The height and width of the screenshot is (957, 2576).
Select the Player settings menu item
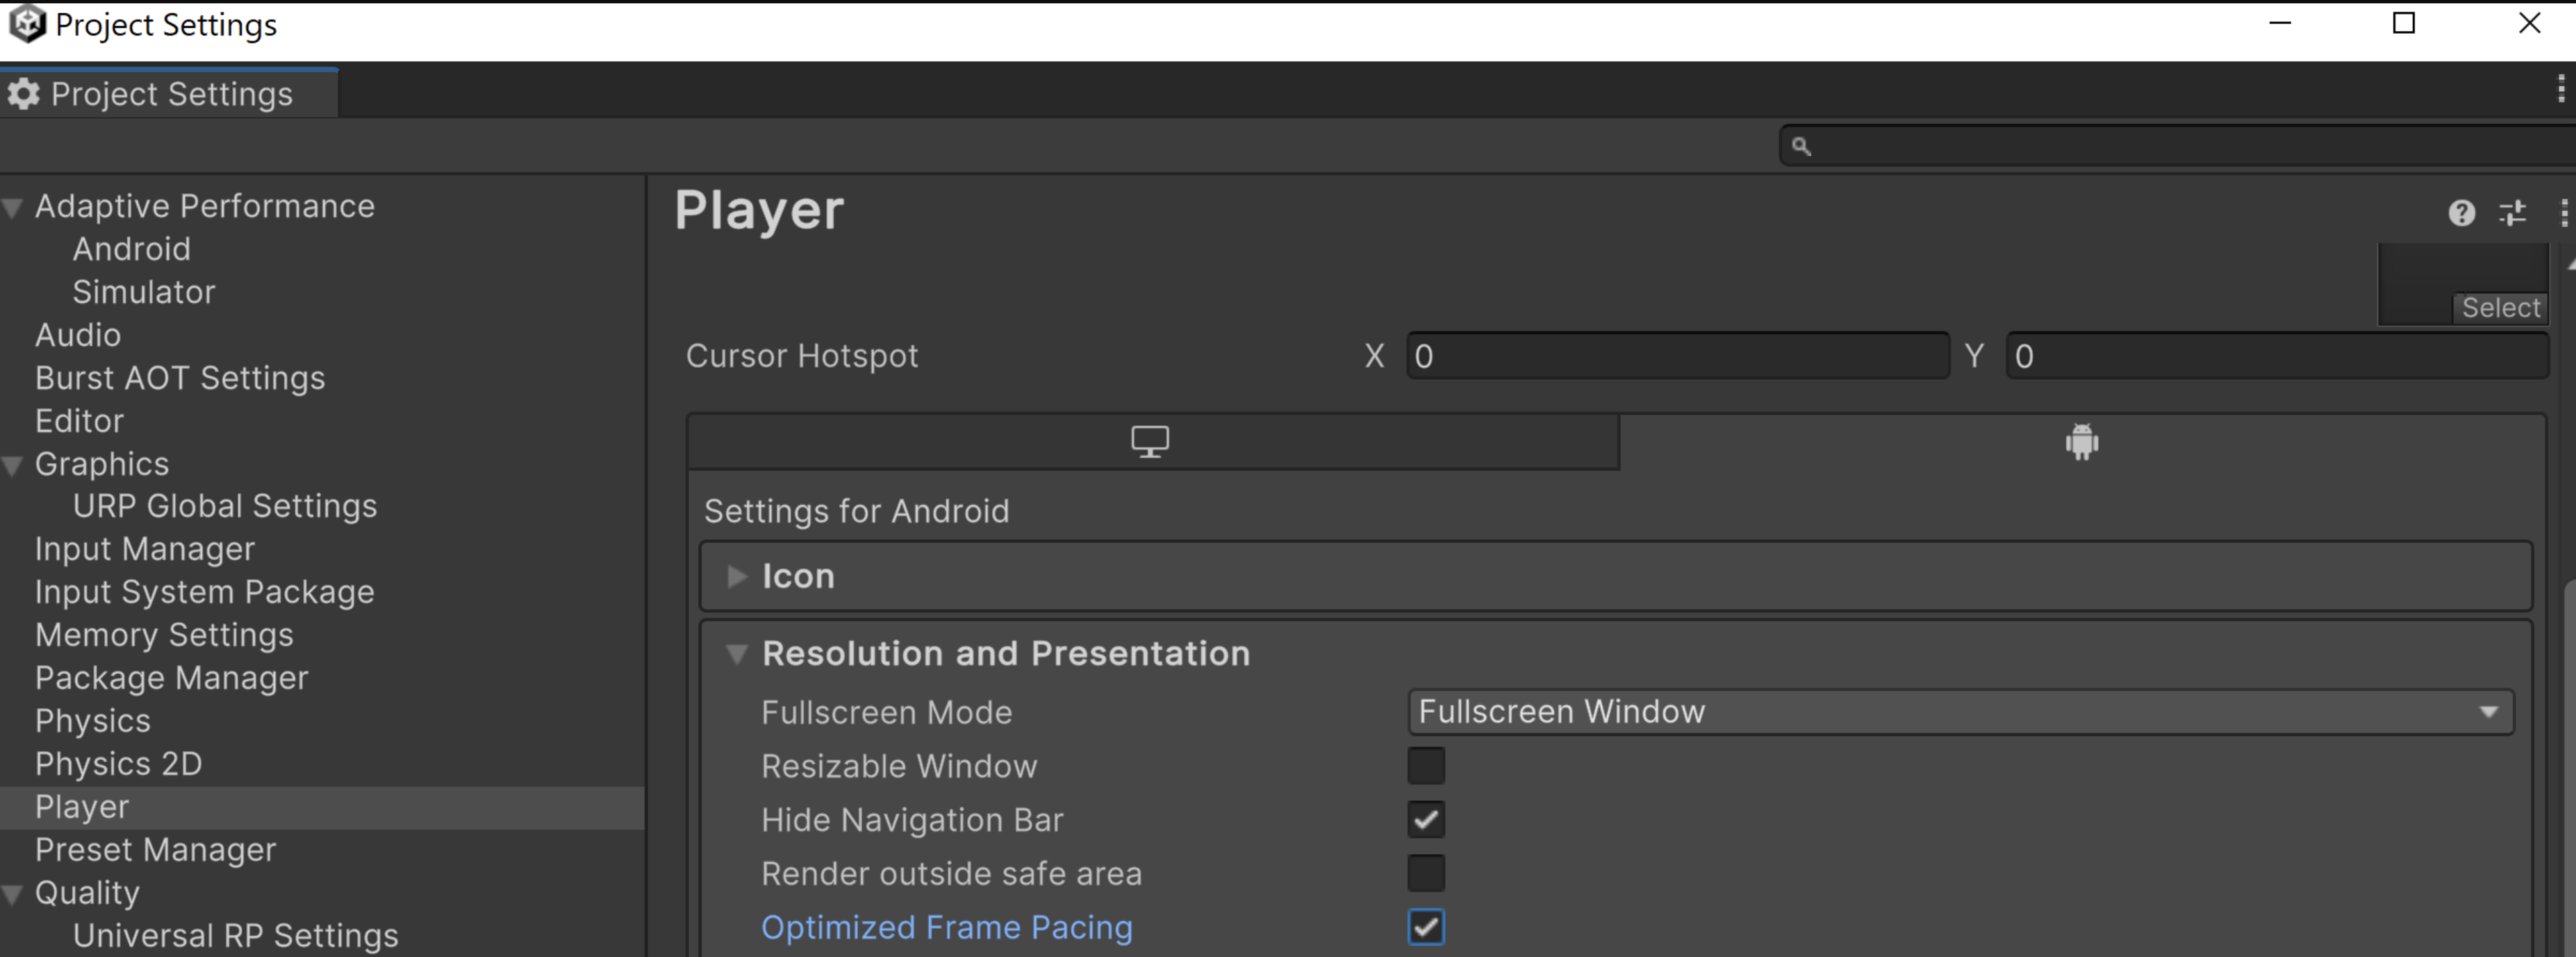[82, 806]
